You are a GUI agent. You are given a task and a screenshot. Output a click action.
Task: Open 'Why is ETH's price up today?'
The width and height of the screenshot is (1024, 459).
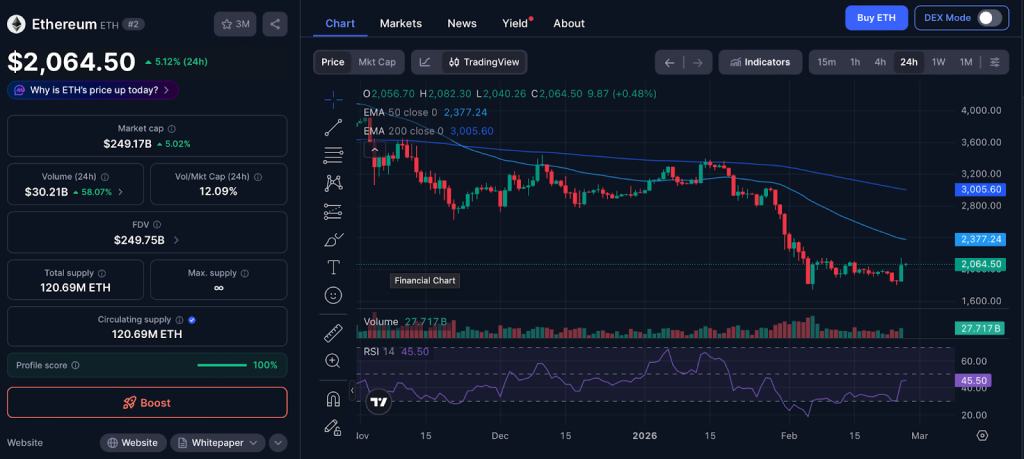pyautogui.click(x=93, y=90)
